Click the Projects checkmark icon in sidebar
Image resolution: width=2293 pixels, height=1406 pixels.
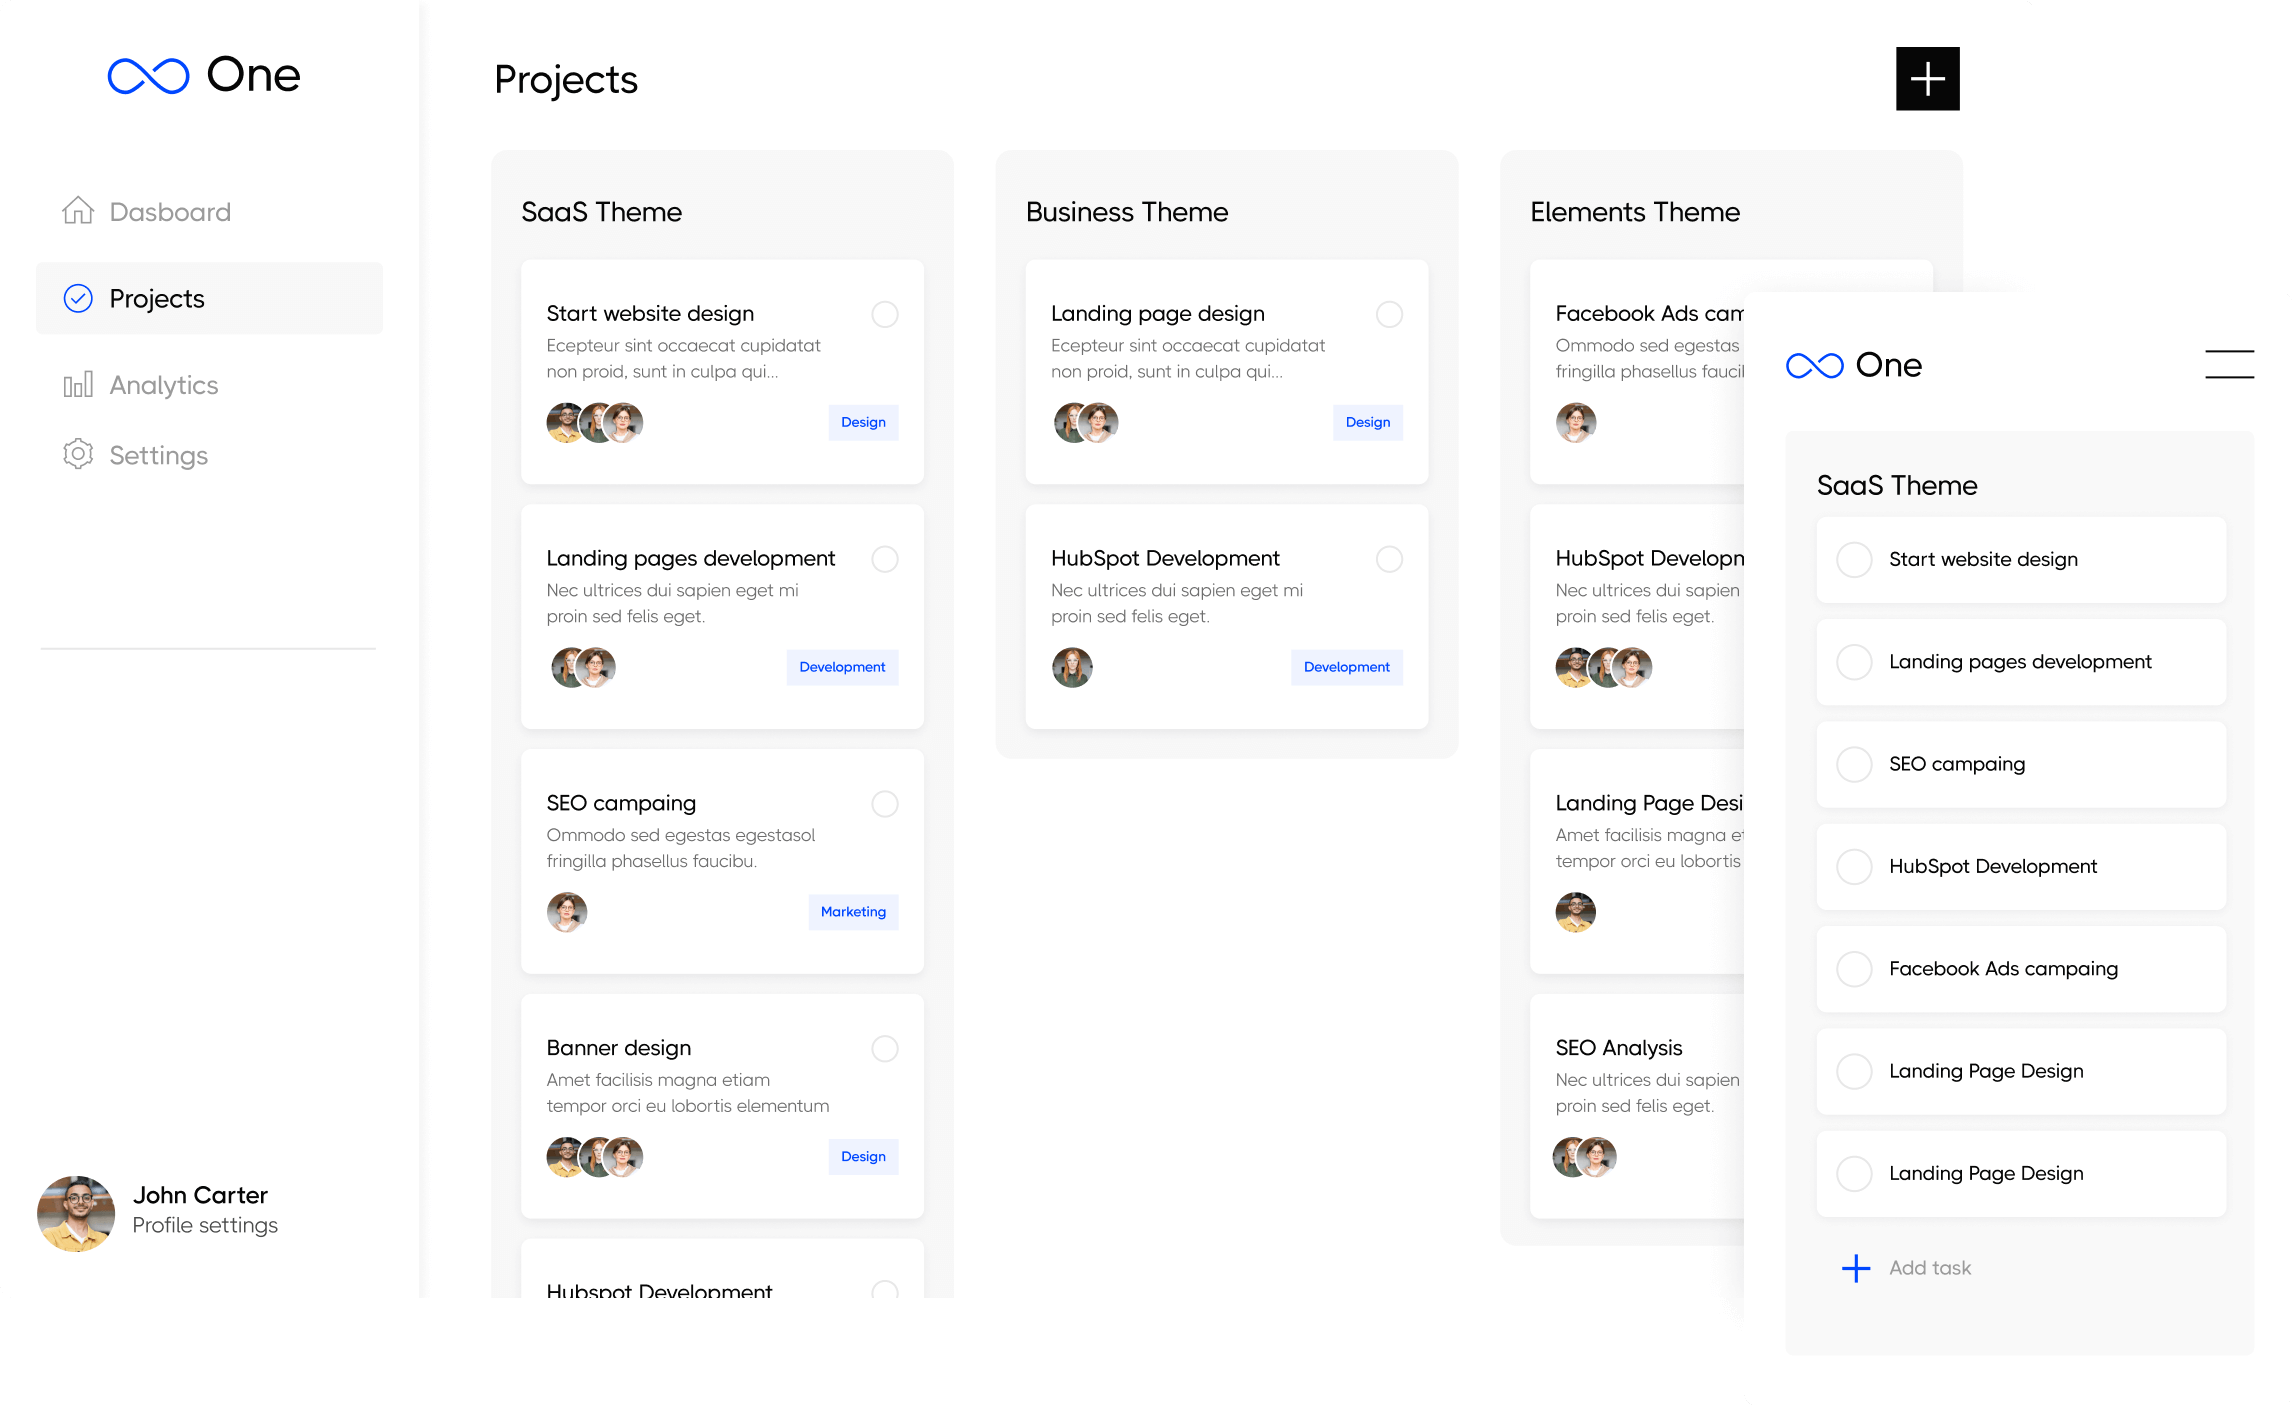[78, 298]
